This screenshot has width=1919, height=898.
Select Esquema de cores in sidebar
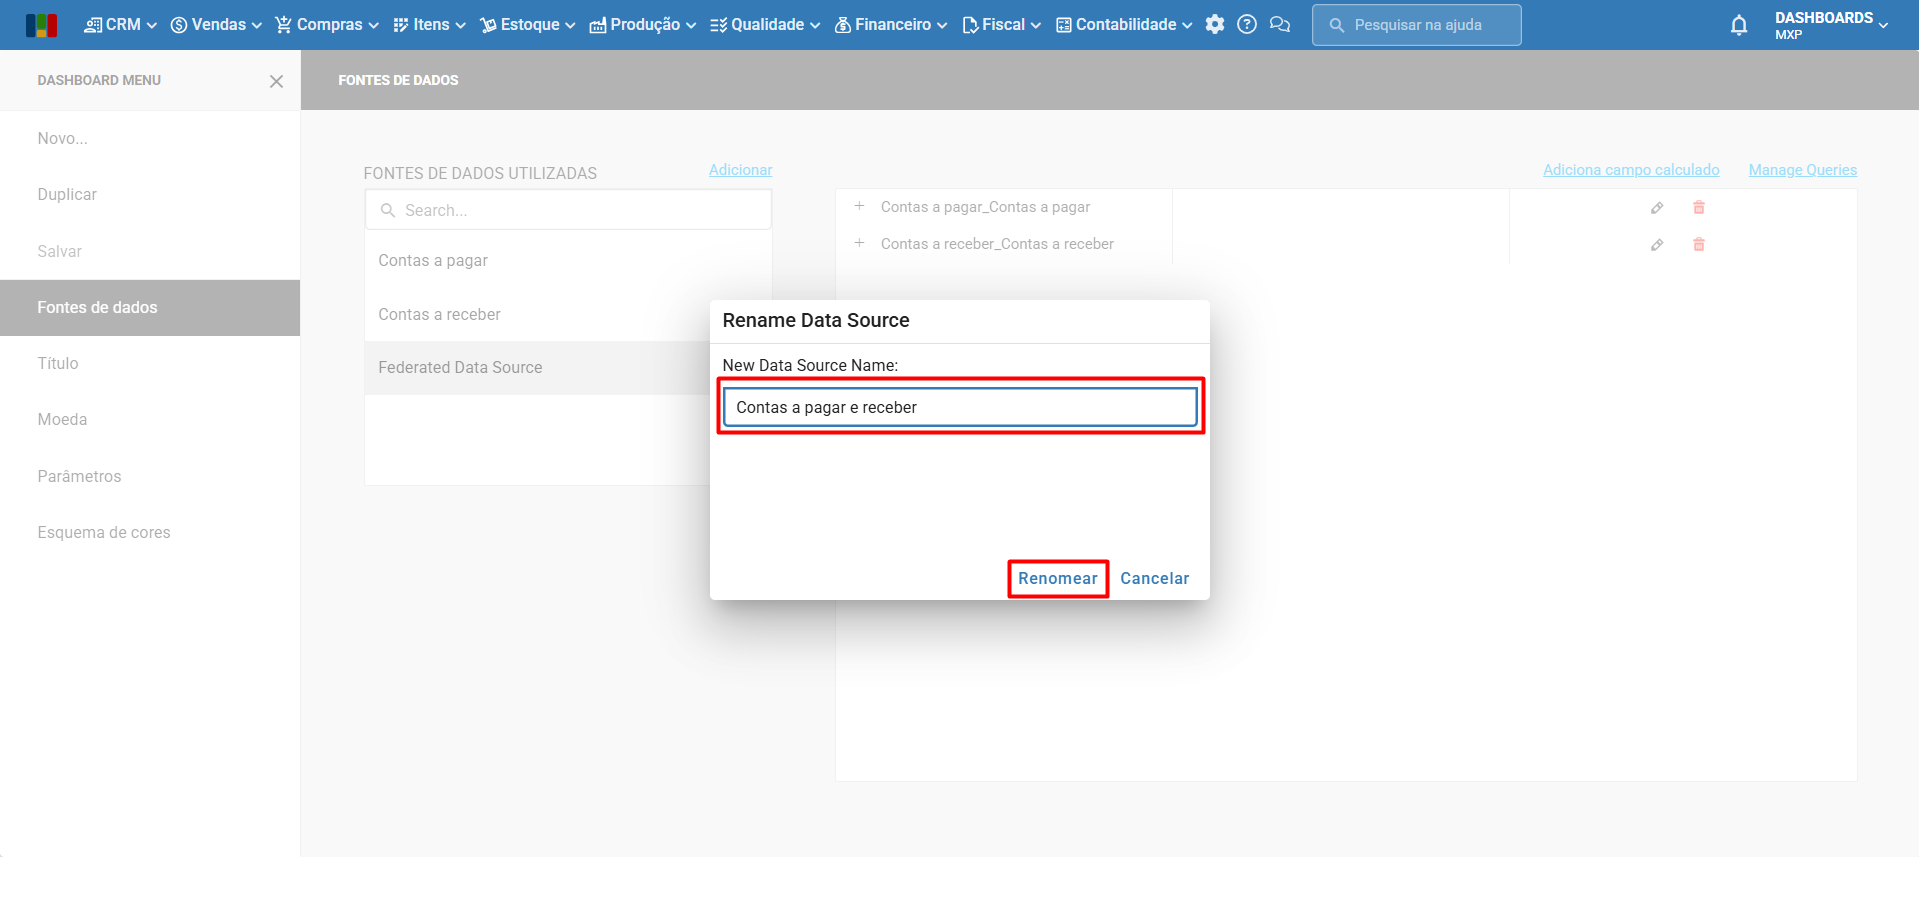(x=104, y=533)
